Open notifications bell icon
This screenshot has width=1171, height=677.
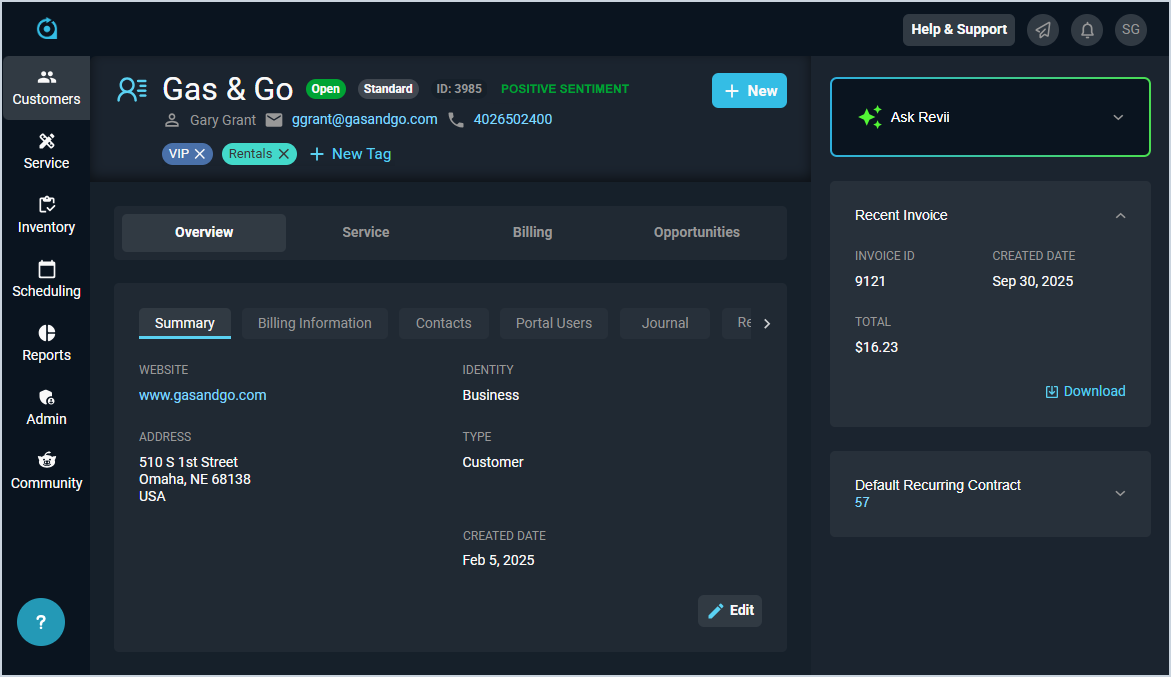pos(1087,30)
